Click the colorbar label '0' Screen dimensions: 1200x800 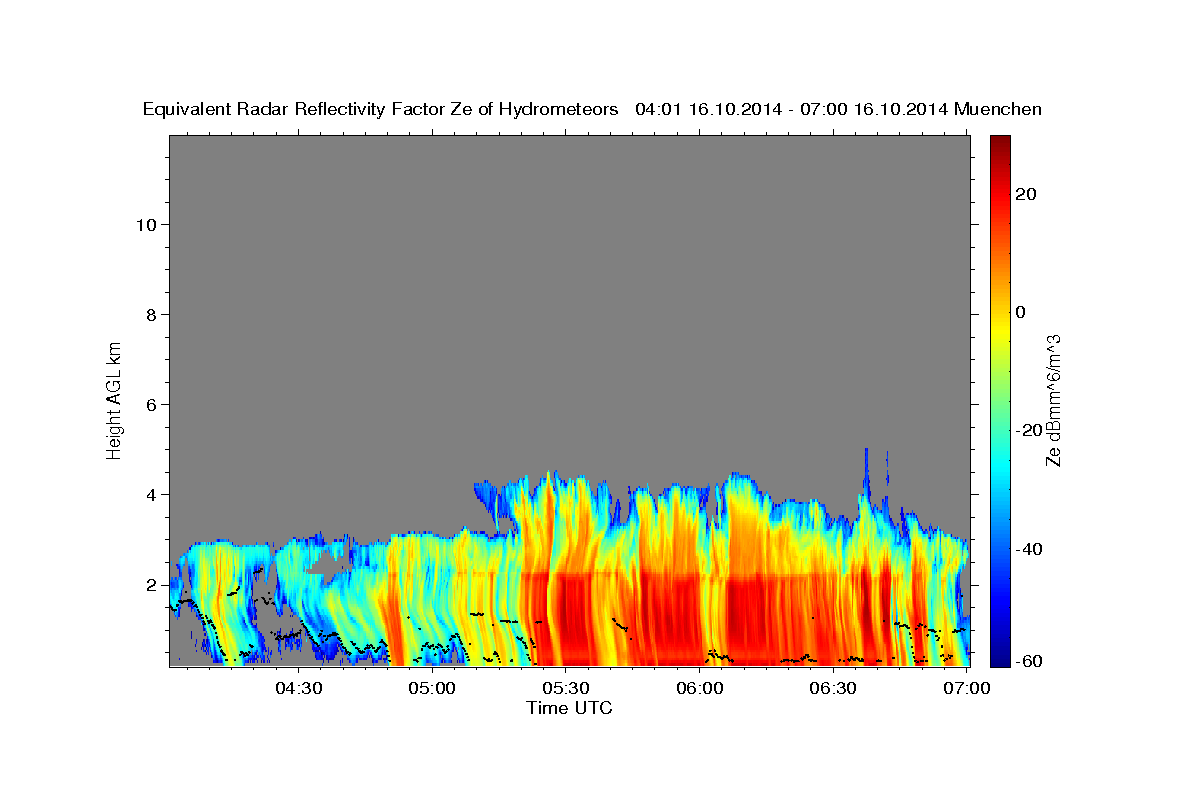(1020, 312)
